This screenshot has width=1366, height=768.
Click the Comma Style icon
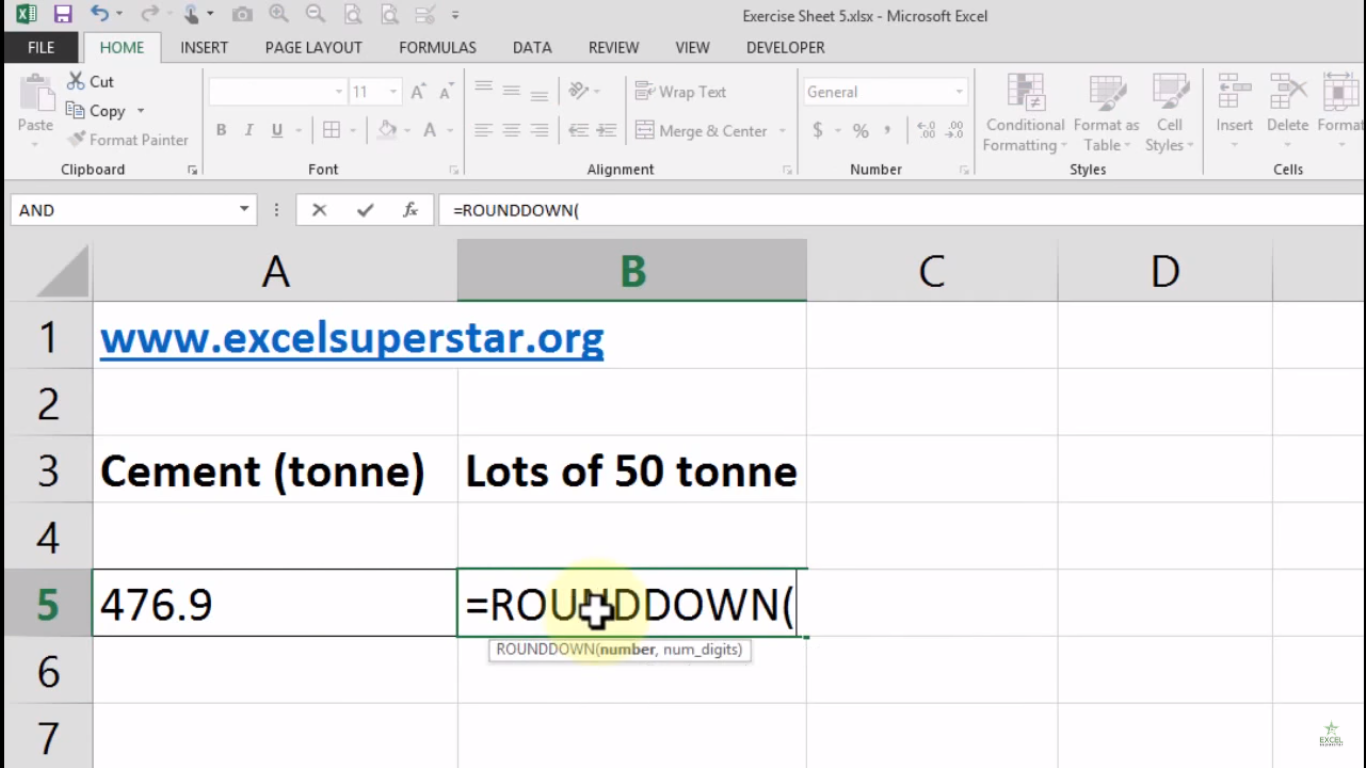(887, 131)
